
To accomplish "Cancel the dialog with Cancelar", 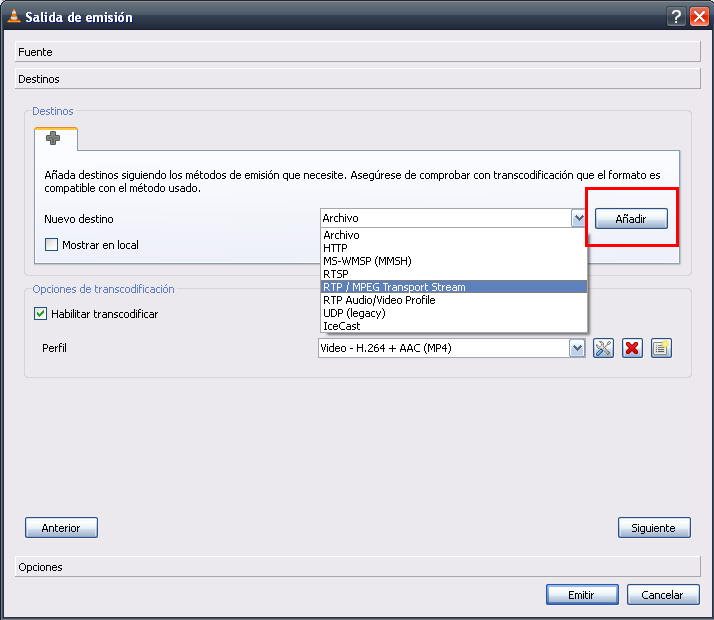I will pos(663,595).
